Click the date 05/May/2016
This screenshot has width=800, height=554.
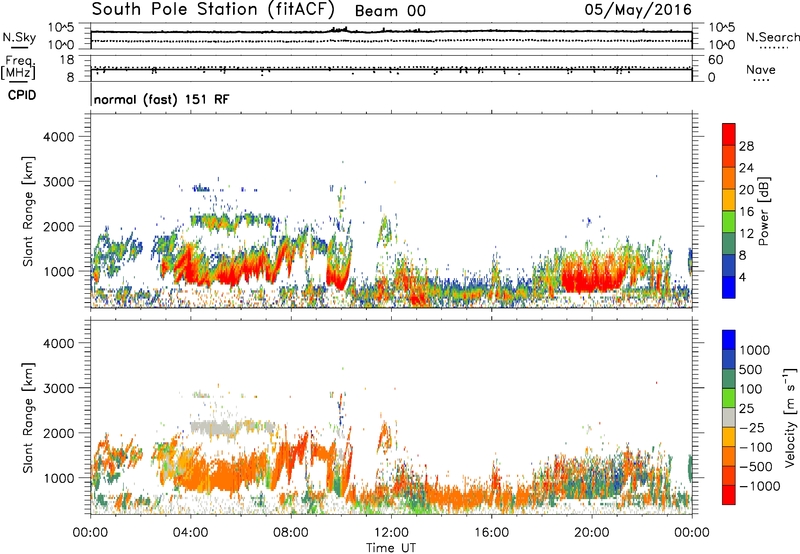point(638,10)
